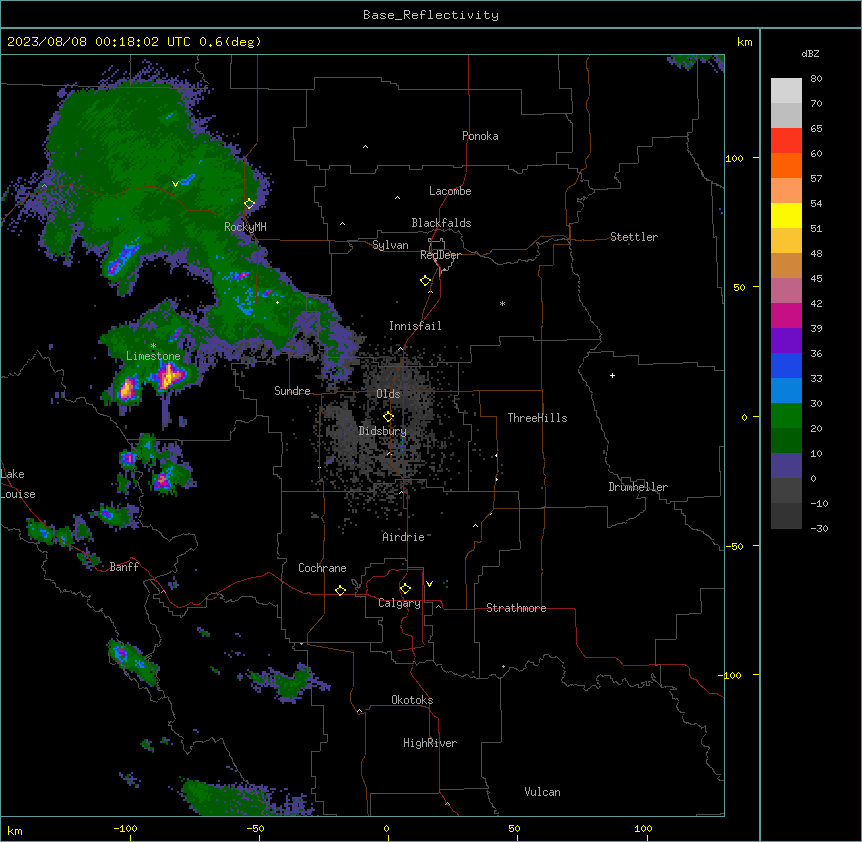Click the Calgary city label
The height and width of the screenshot is (842, 862).
tap(399, 603)
